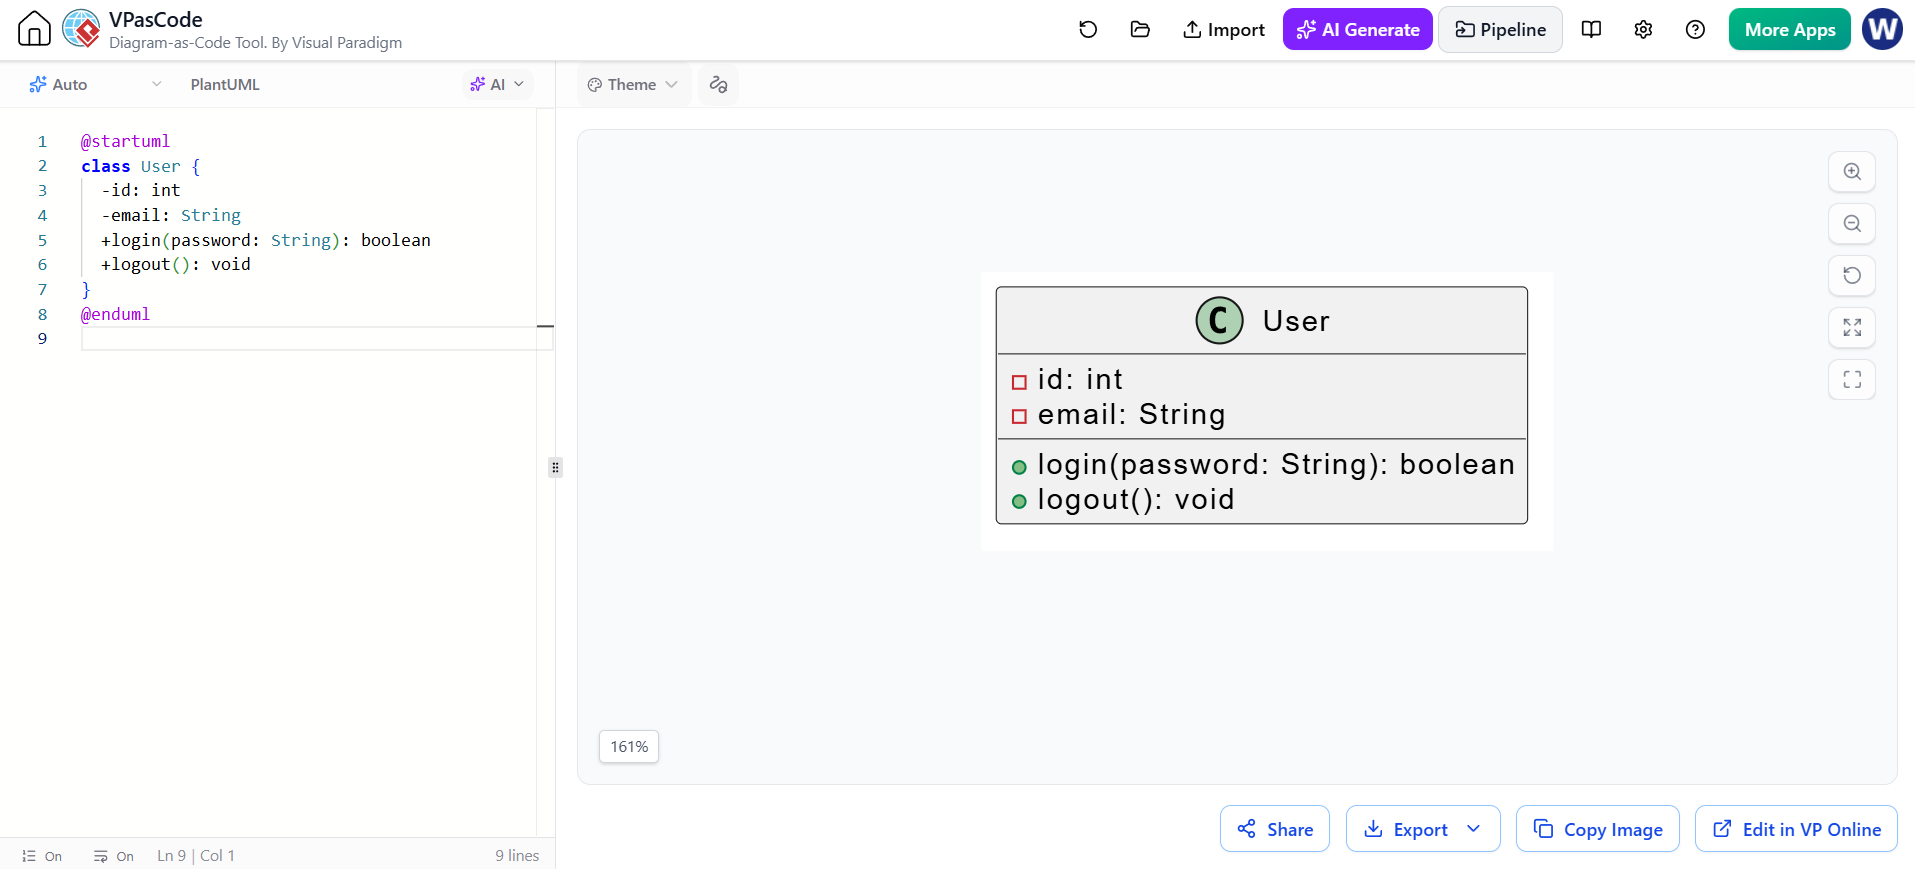This screenshot has height=869, width=1915.
Task: Click the login method in diagram
Action: pyautogui.click(x=1276, y=465)
